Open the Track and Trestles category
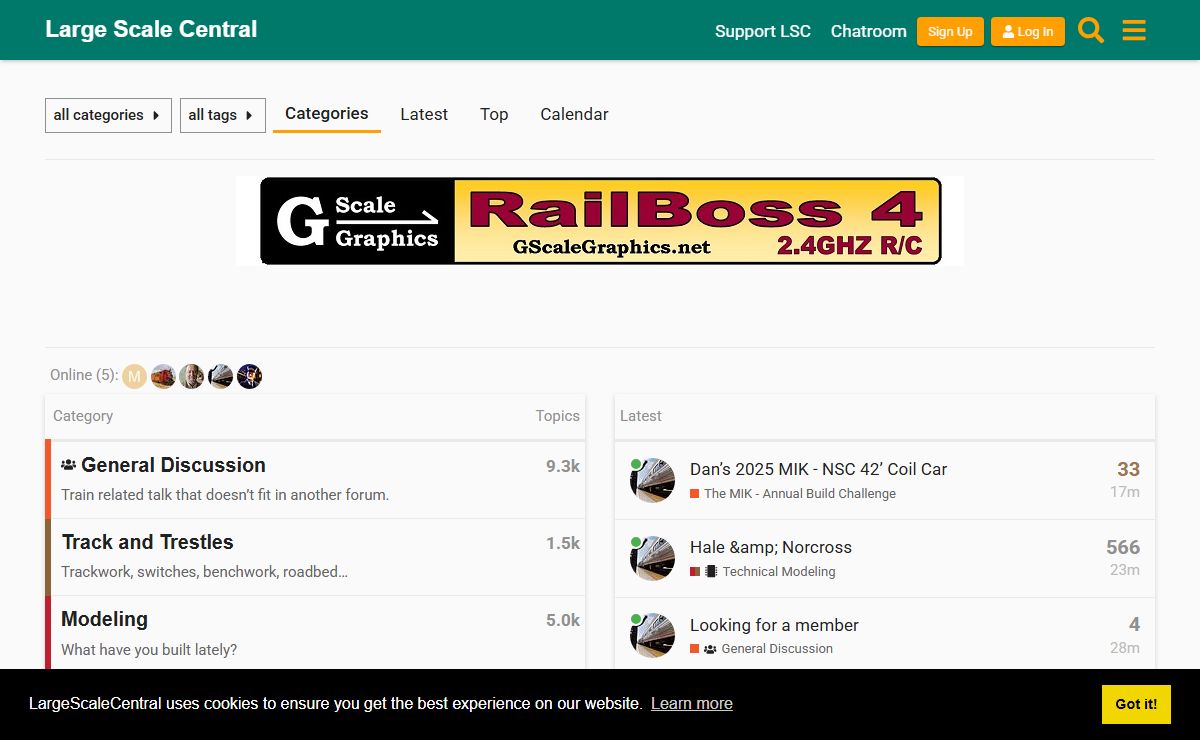The height and width of the screenshot is (740, 1200). coord(148,542)
